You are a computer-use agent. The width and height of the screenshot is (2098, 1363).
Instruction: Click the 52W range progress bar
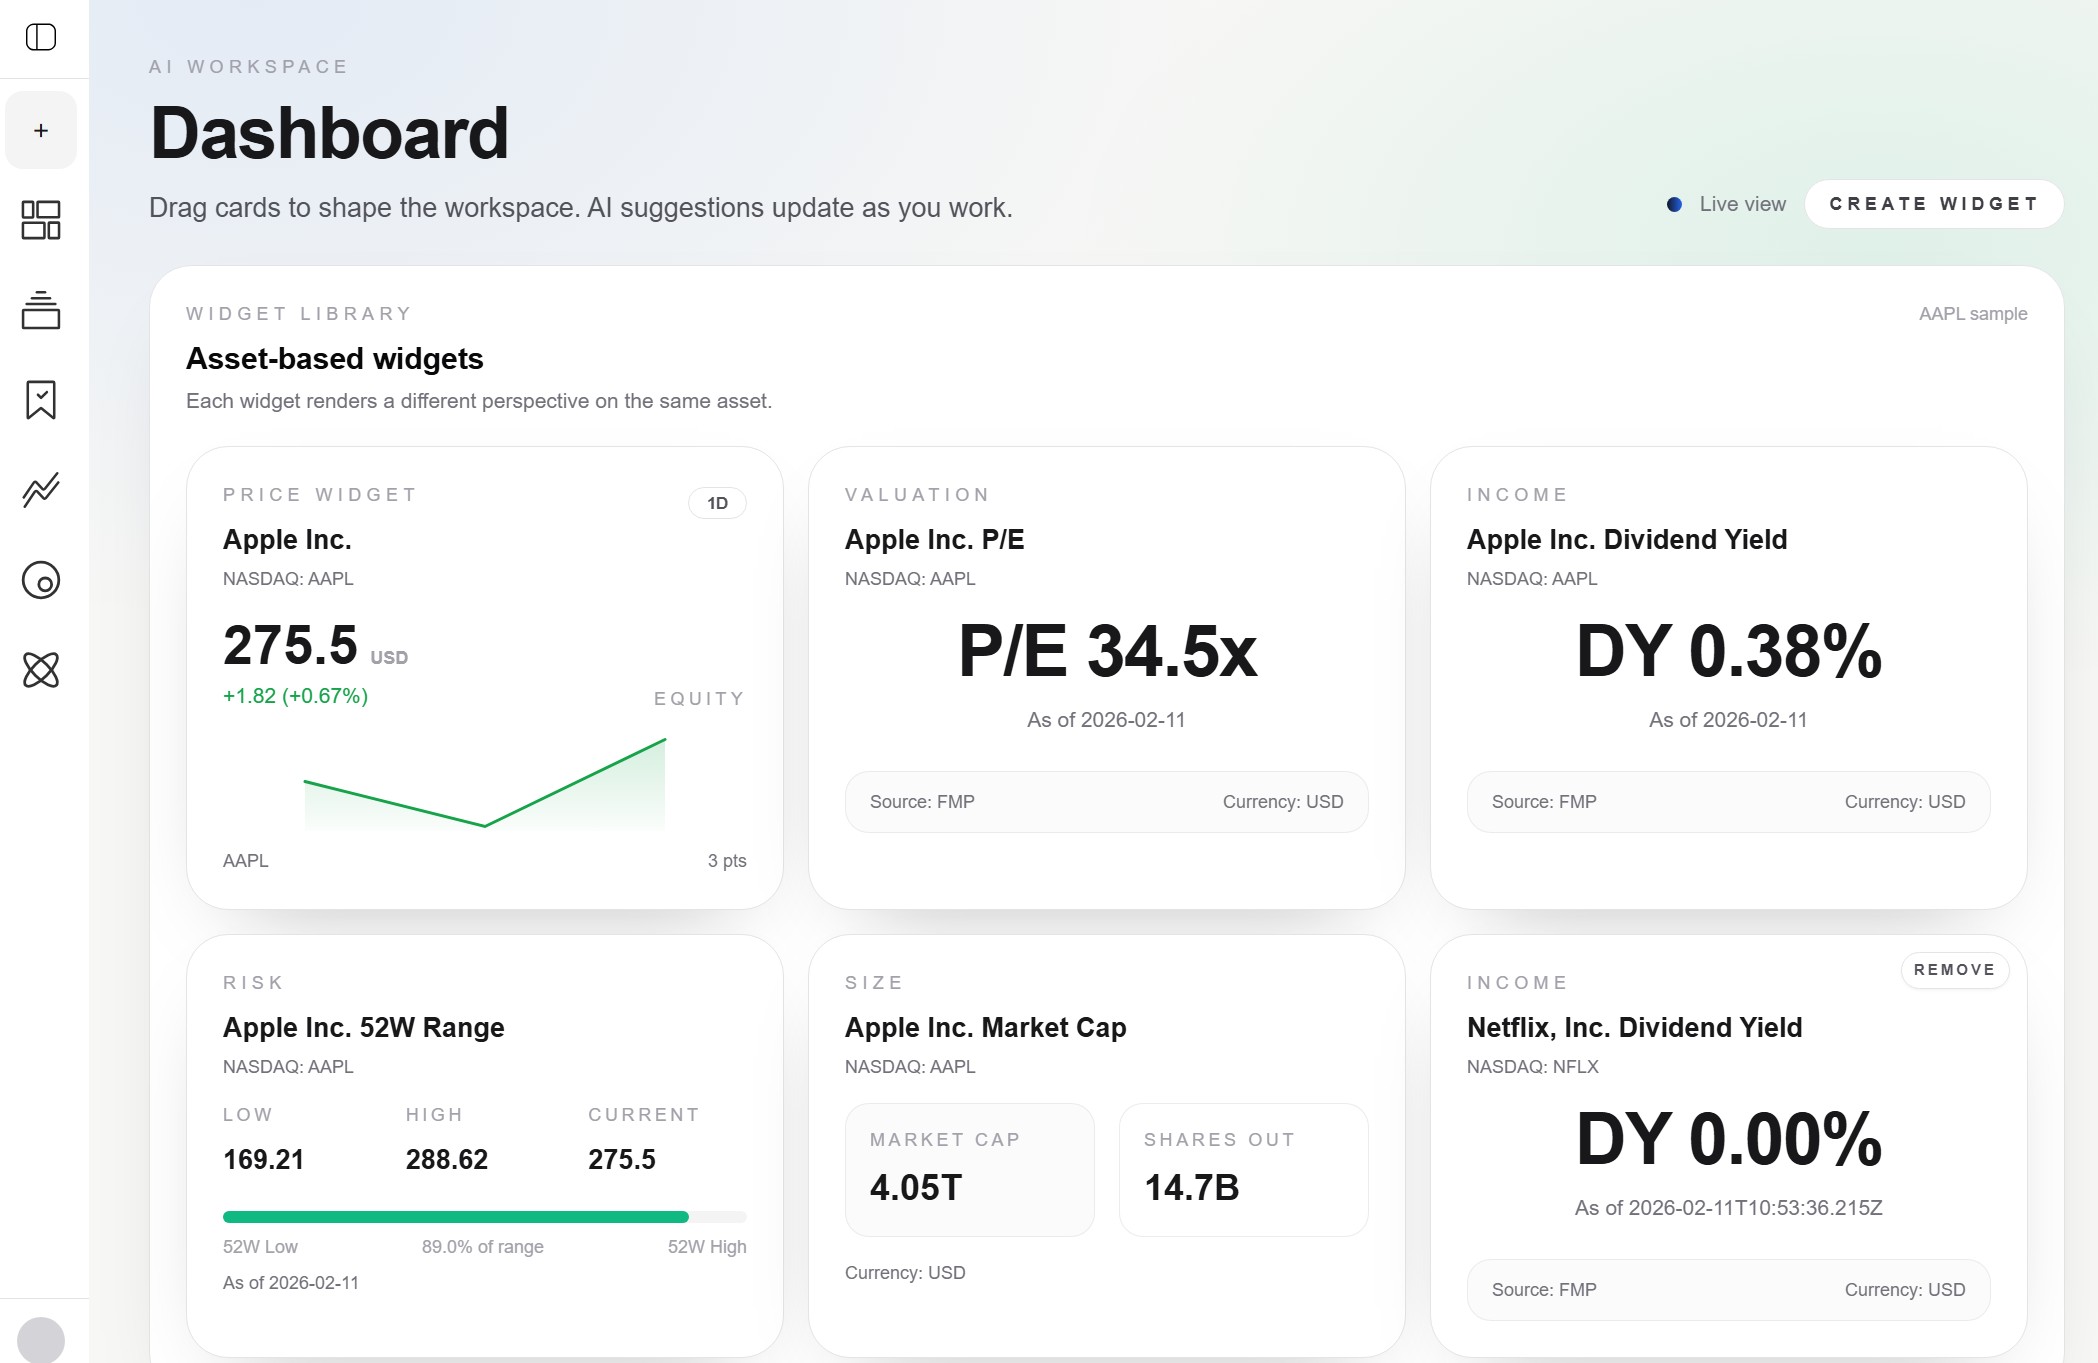pos(485,1217)
